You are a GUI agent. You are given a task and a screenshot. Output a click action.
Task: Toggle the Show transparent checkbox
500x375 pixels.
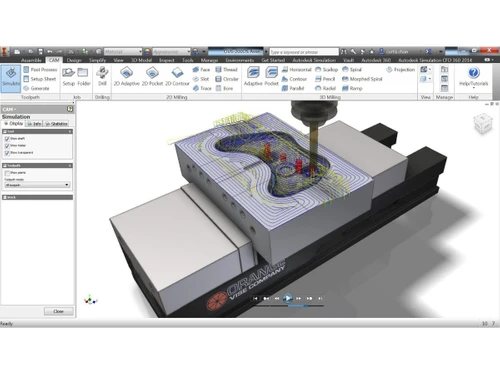7,152
